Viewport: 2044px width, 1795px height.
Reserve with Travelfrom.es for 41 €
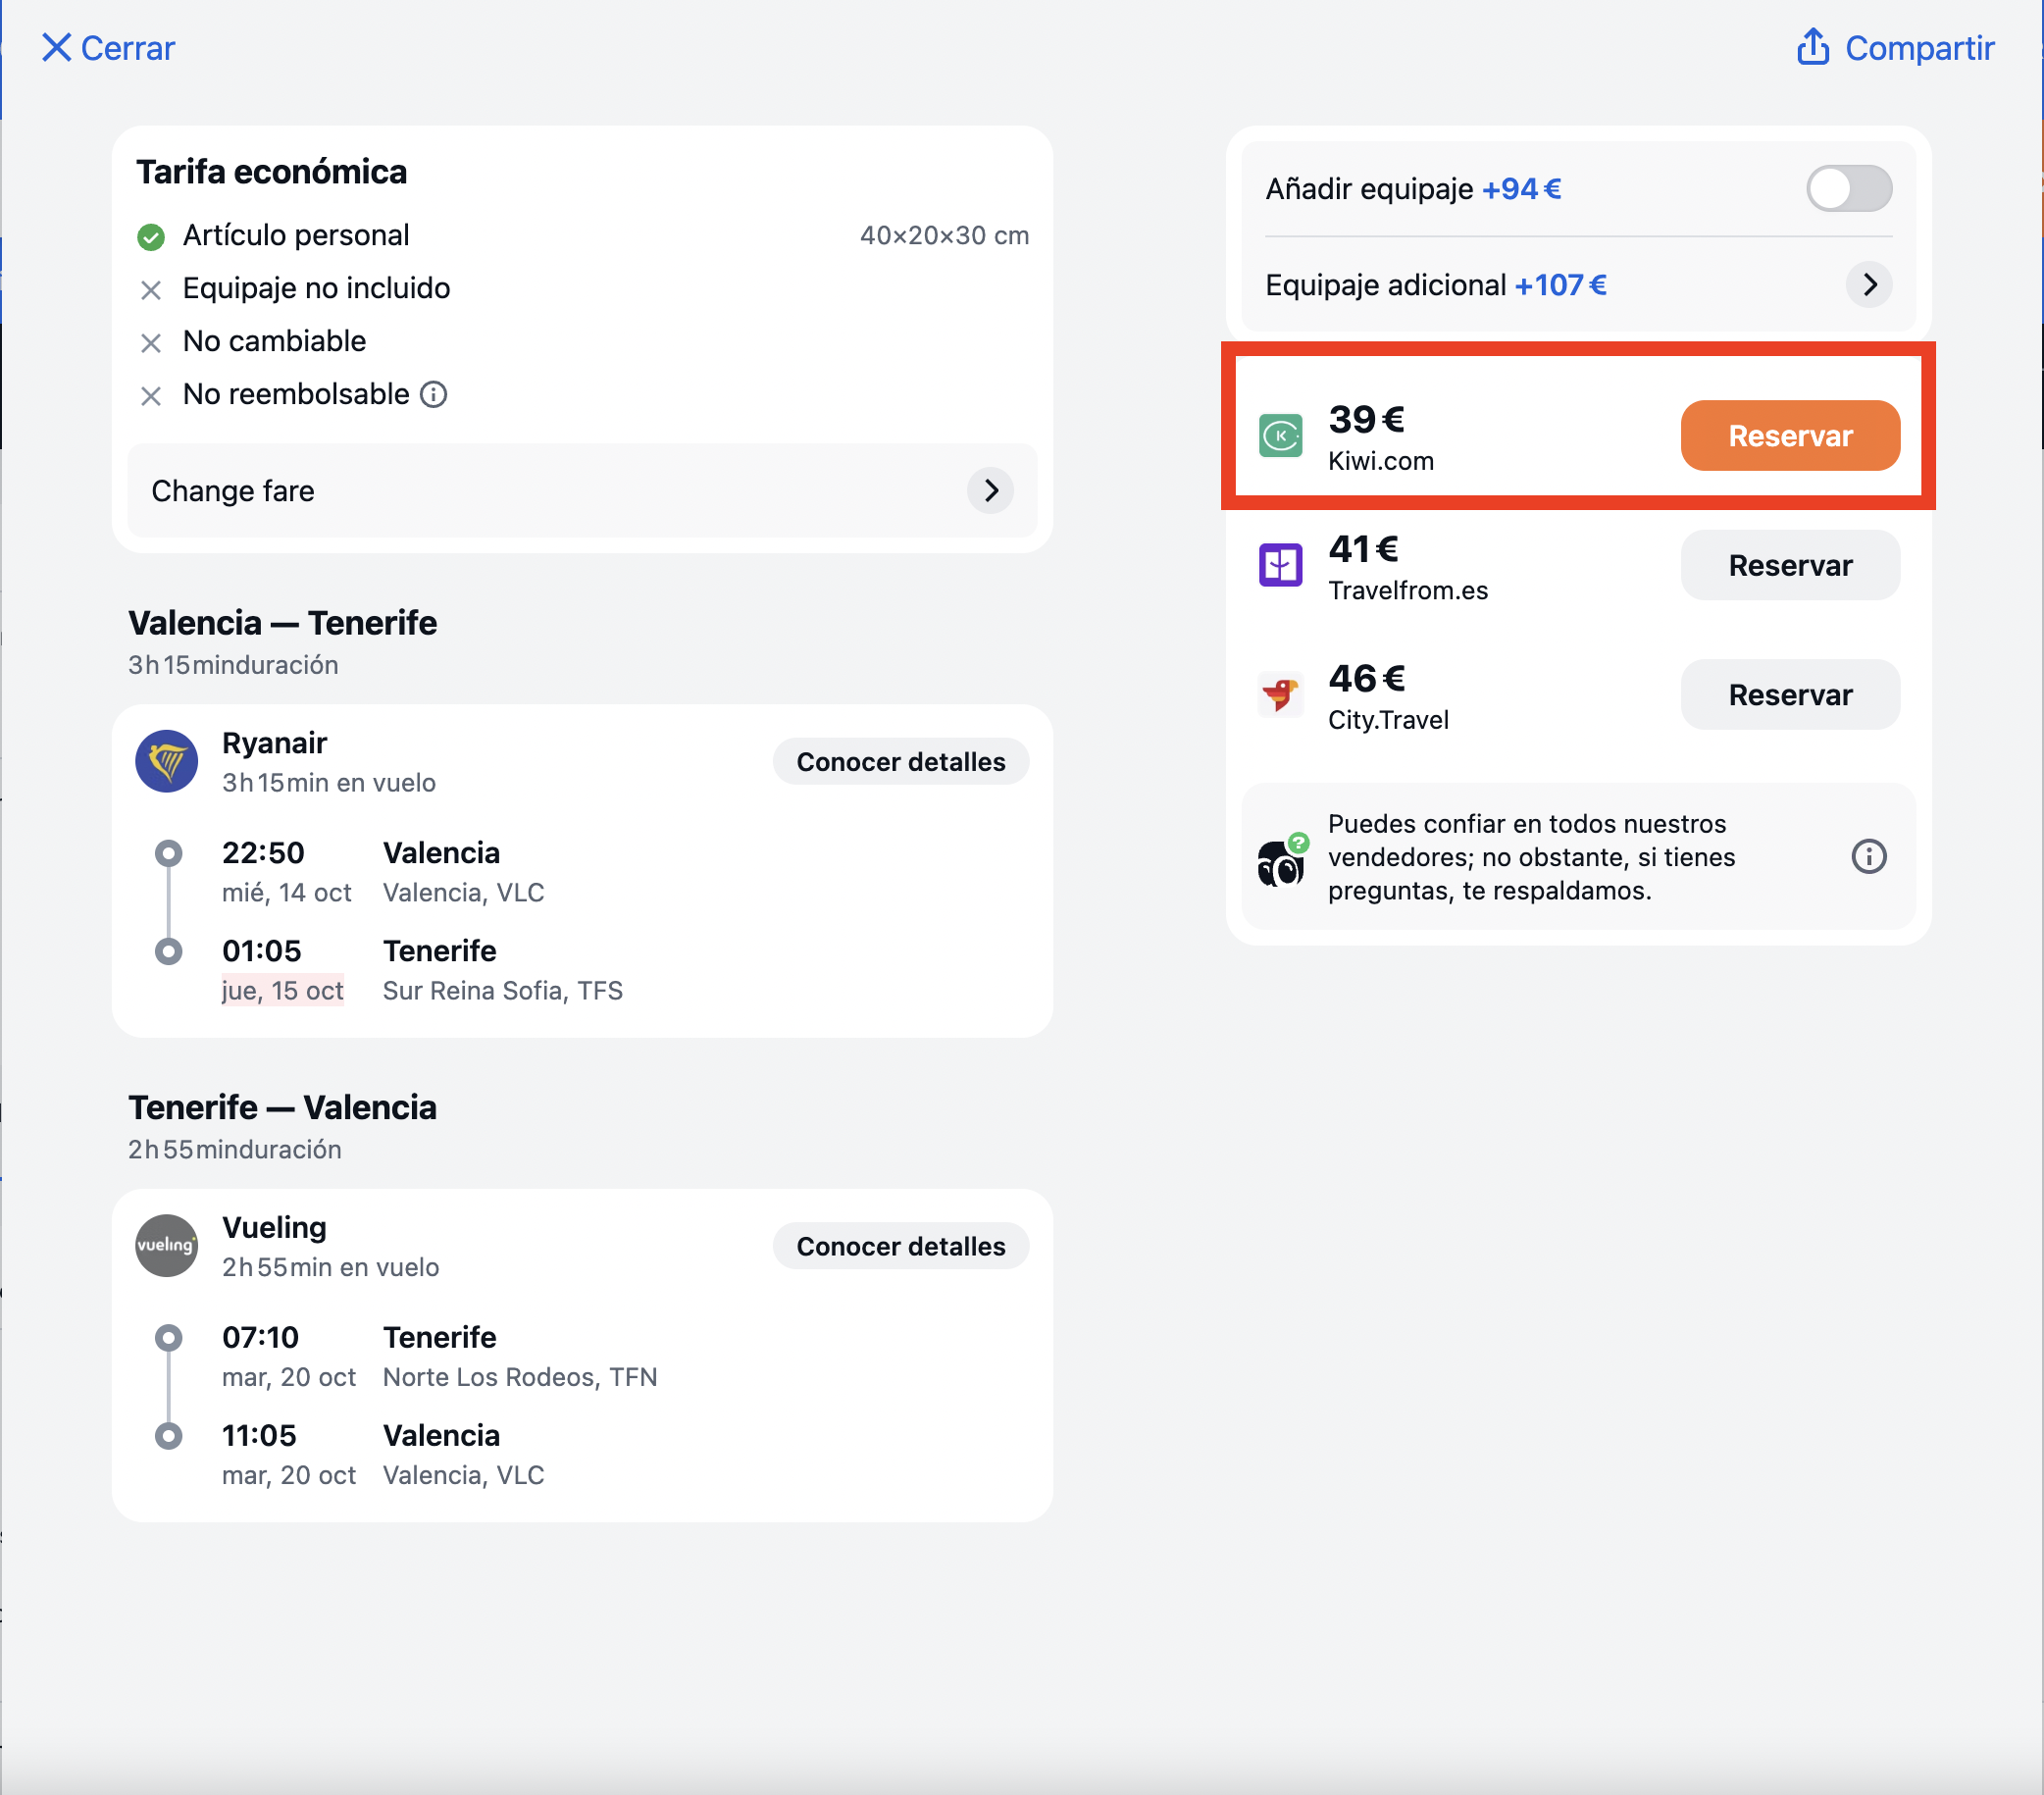[x=1790, y=565]
